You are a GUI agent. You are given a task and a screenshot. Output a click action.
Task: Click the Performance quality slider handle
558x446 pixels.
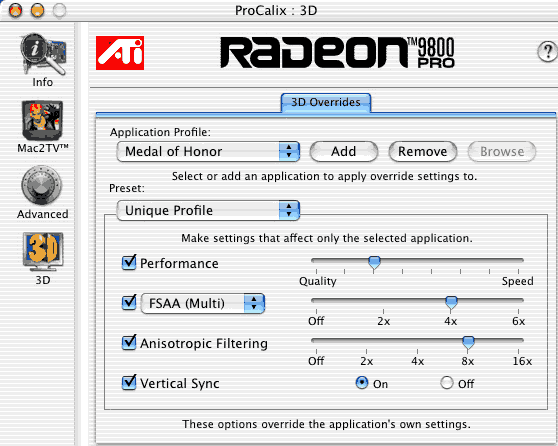click(374, 263)
